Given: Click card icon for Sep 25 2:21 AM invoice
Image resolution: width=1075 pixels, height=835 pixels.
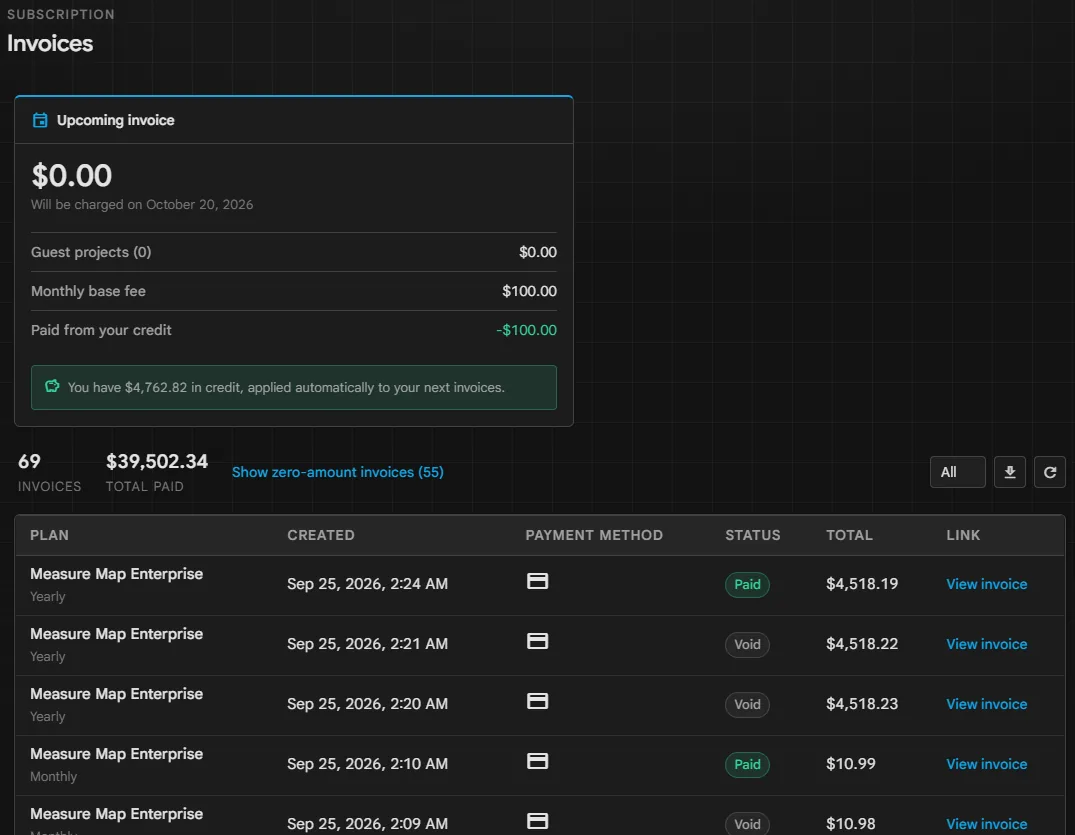Looking at the screenshot, I should pos(538,642).
